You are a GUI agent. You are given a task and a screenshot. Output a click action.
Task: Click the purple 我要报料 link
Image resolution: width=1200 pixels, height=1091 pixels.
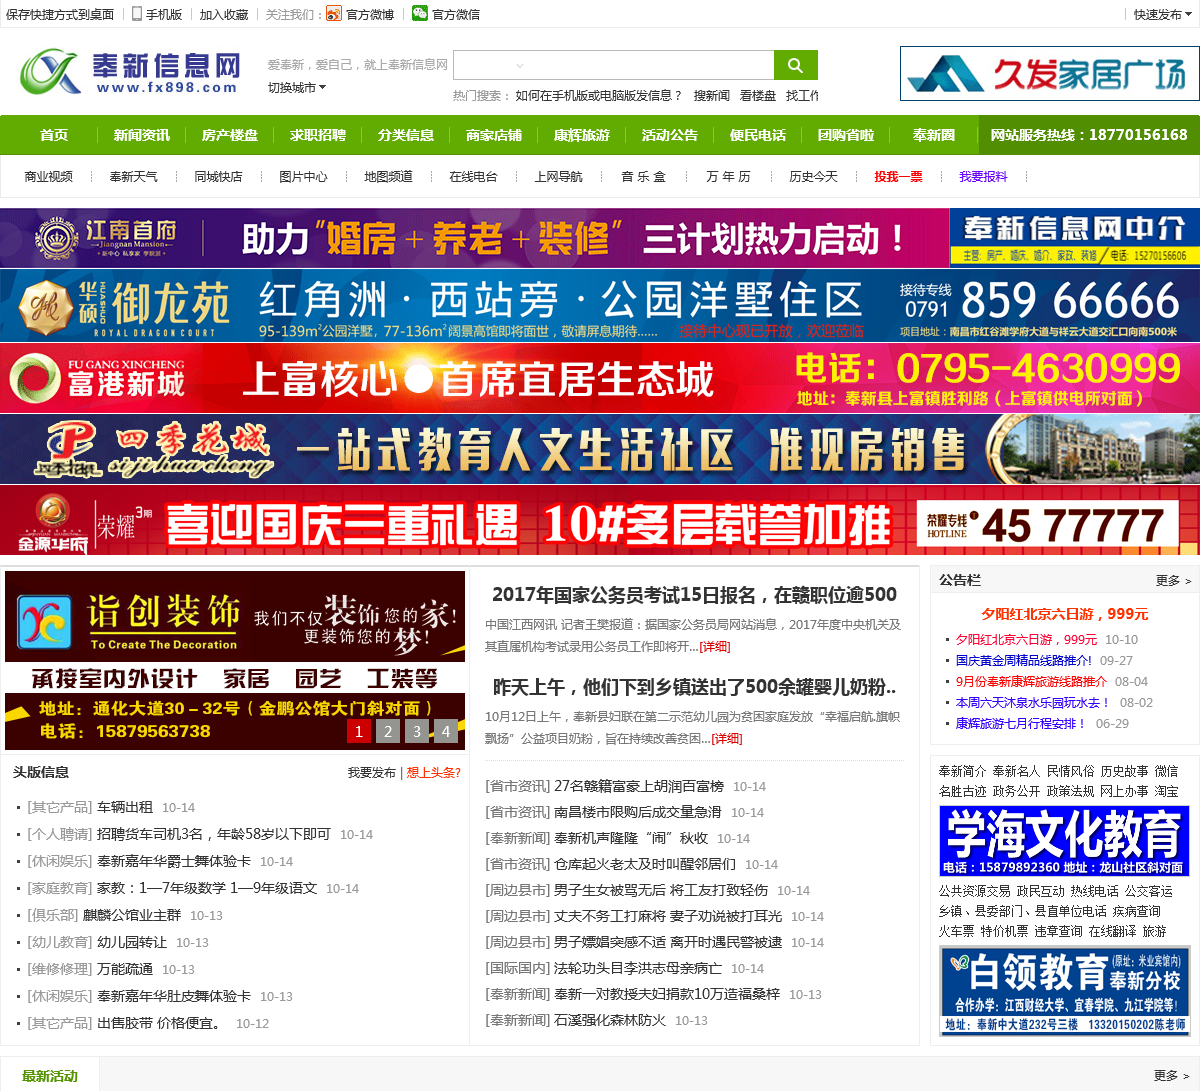click(x=983, y=176)
